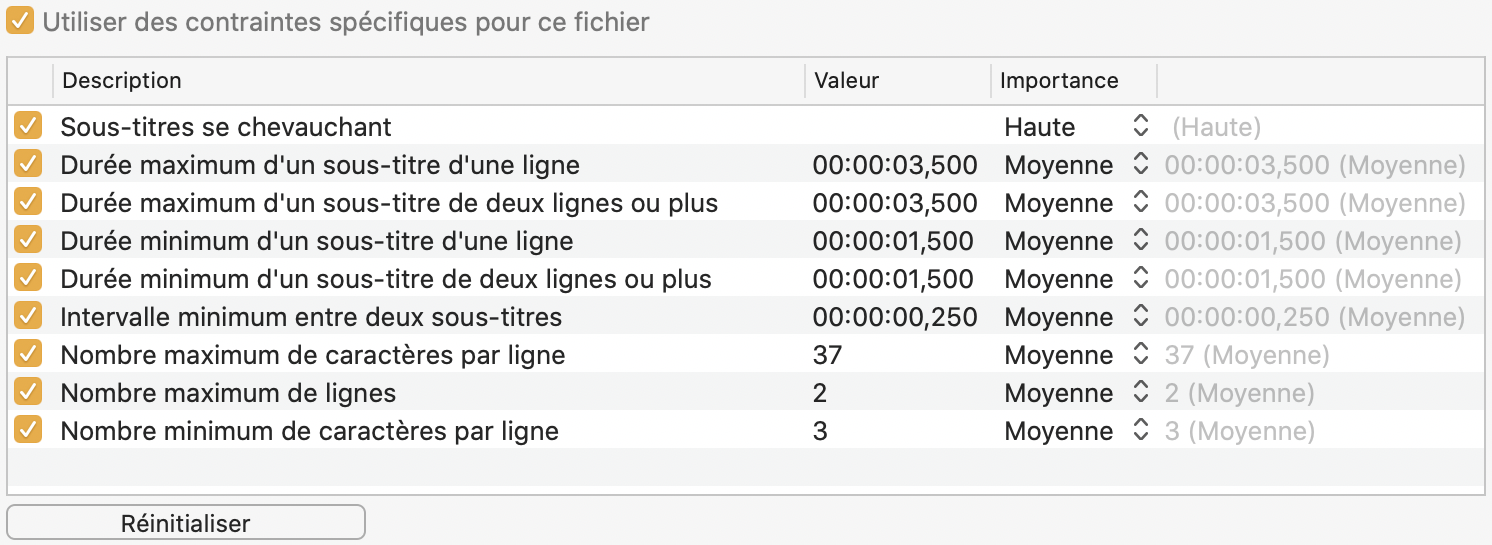
Task: Disable 'Durée maximum d'un sous-titre d'une ligne' constraint
Action: 28,165
